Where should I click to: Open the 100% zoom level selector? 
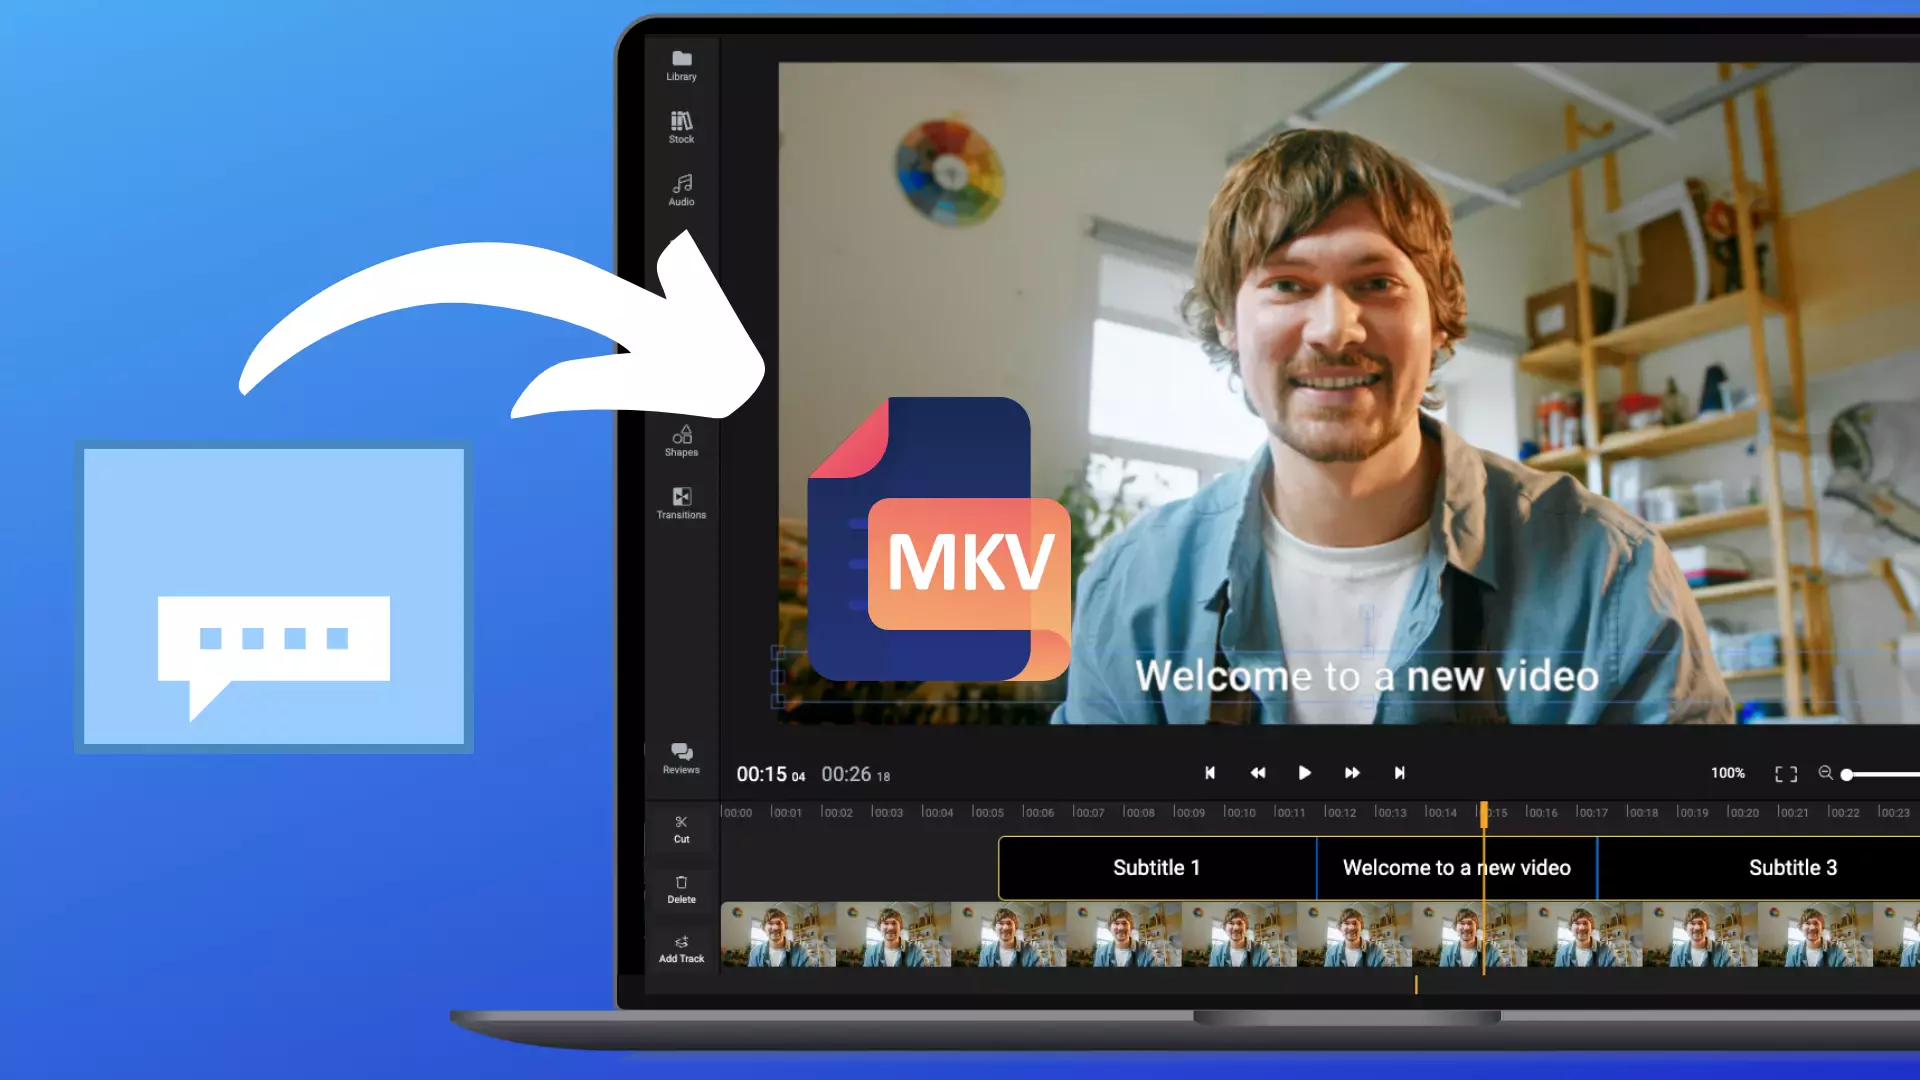(1727, 773)
